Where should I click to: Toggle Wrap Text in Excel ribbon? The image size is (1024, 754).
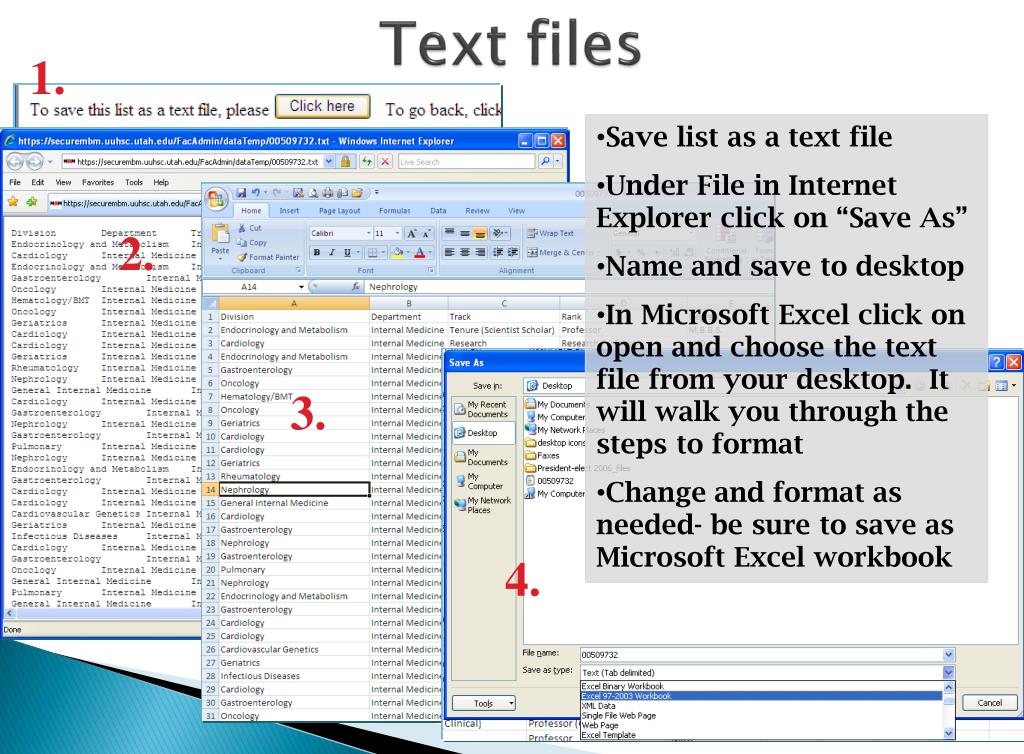pos(550,233)
